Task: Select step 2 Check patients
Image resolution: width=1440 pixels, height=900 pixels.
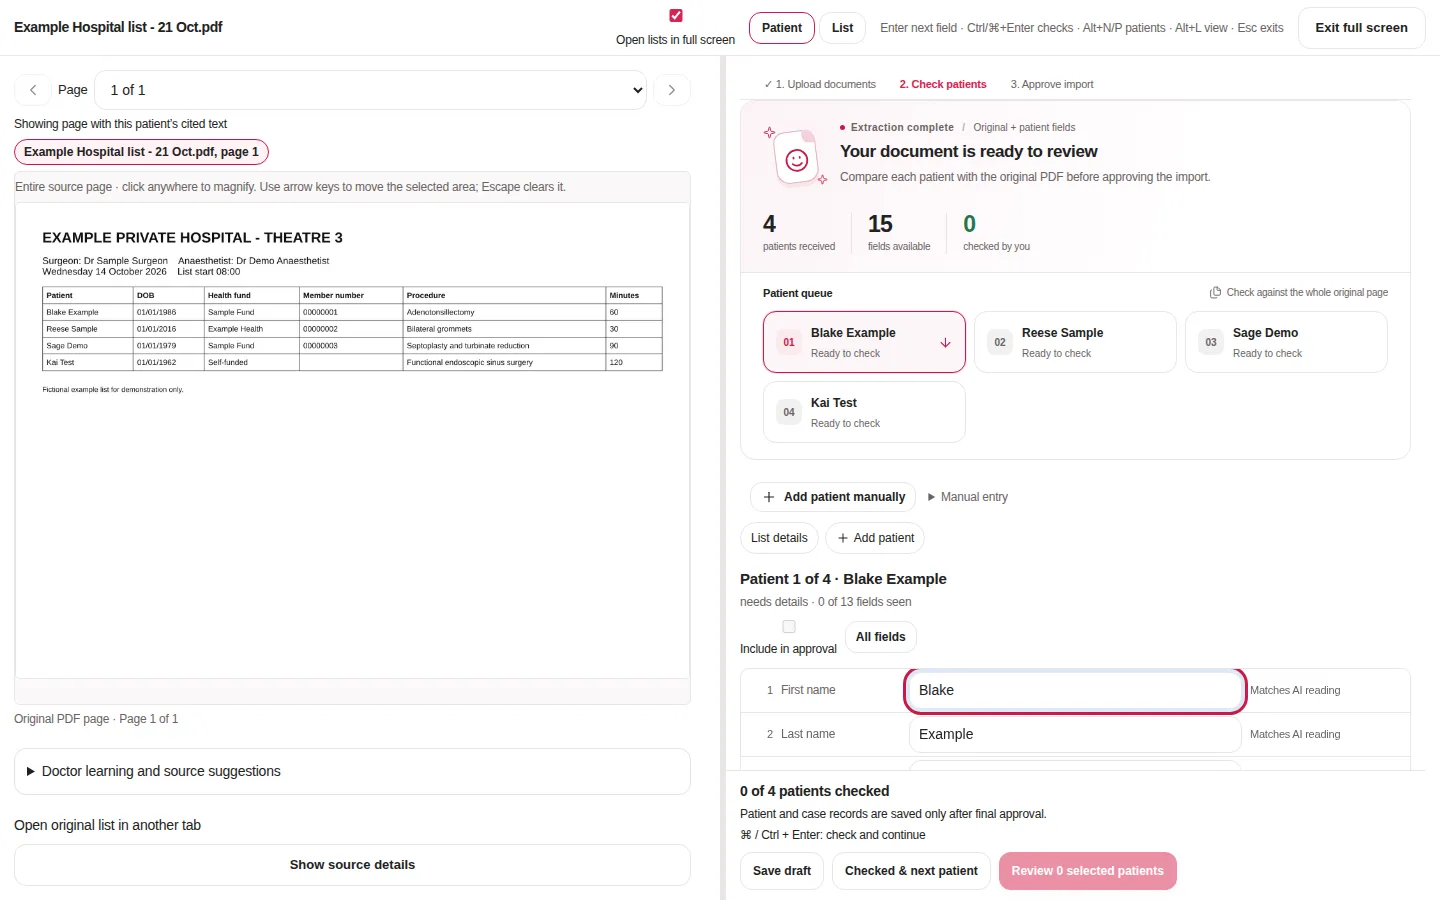Action: coord(943,84)
